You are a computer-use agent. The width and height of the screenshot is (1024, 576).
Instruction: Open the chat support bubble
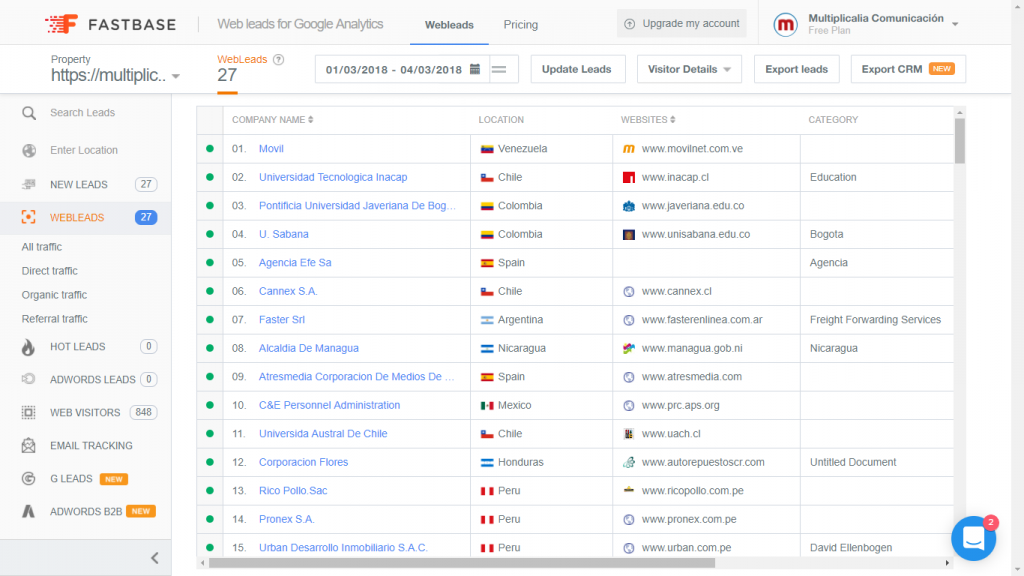pyautogui.click(x=973, y=538)
